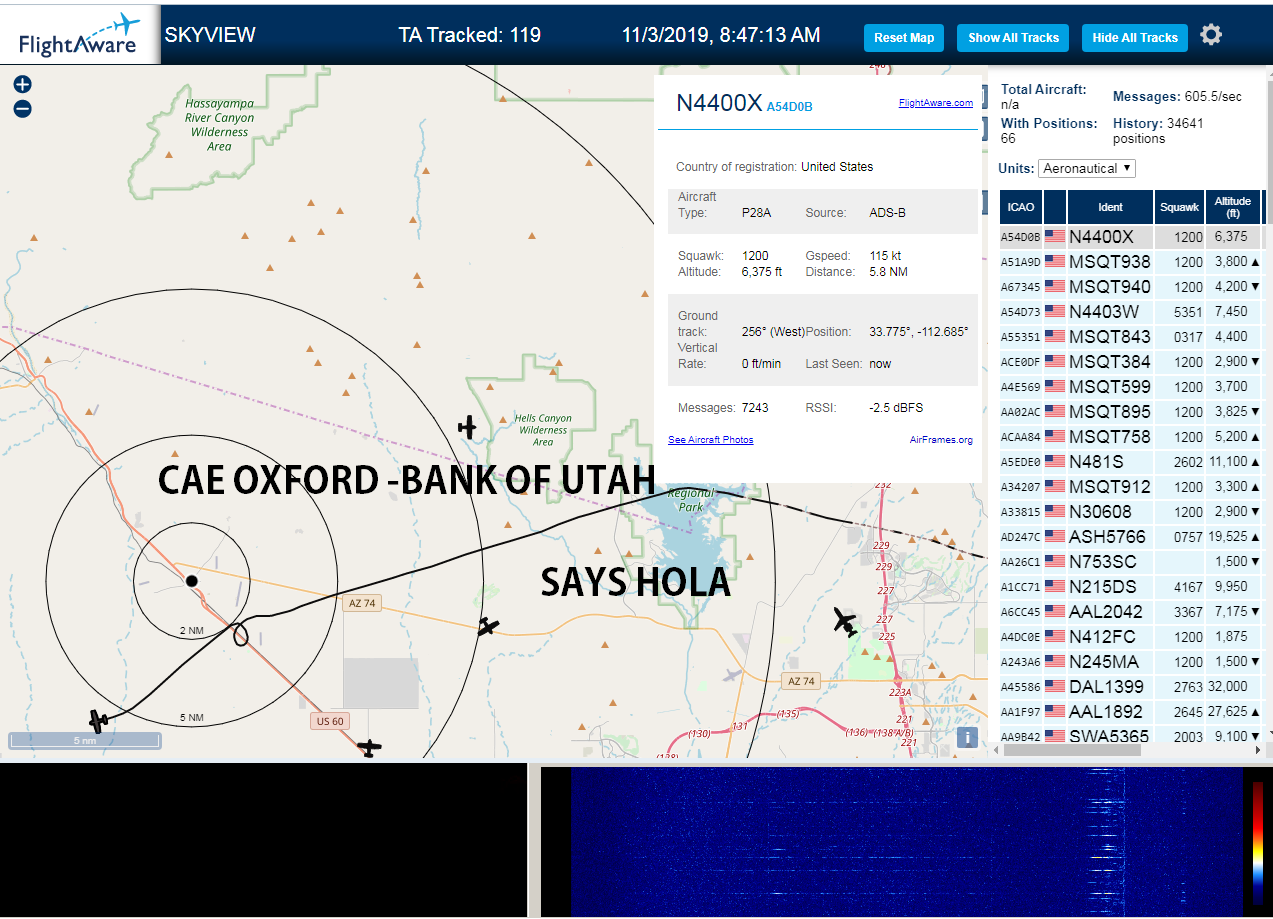1273x919 pixels.
Task: Select the MSQT384 aircraft row
Action: 1131,362
